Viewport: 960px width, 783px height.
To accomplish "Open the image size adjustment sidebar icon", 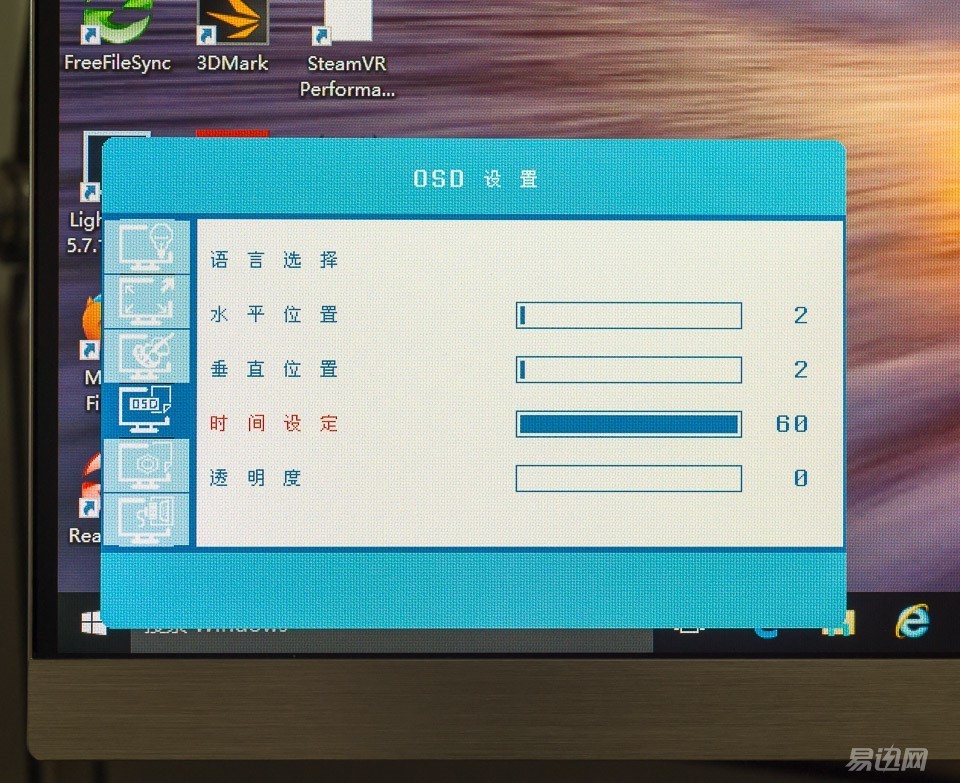I will coord(147,301).
